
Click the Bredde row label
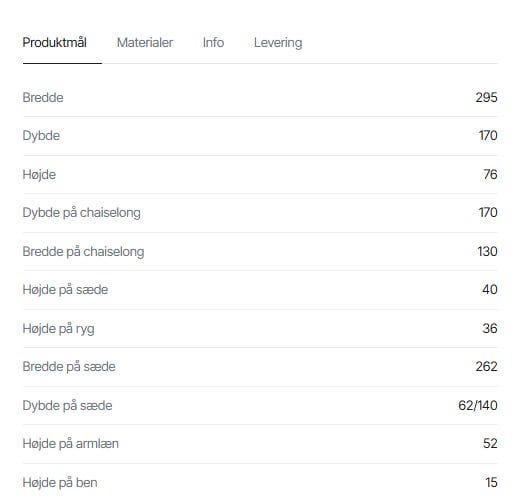coord(43,98)
